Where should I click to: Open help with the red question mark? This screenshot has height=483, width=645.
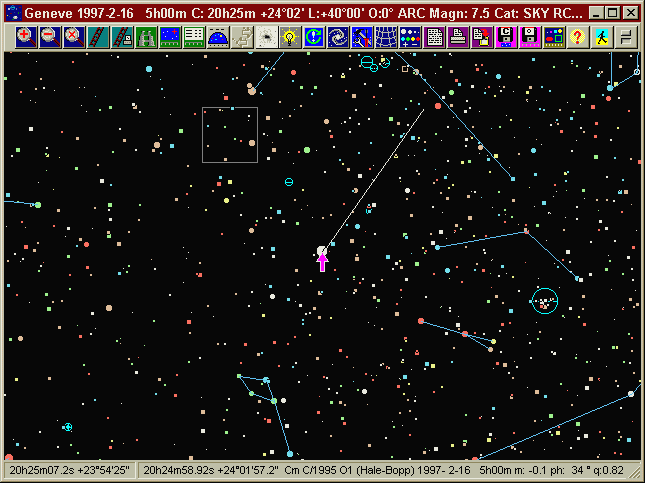(x=578, y=37)
